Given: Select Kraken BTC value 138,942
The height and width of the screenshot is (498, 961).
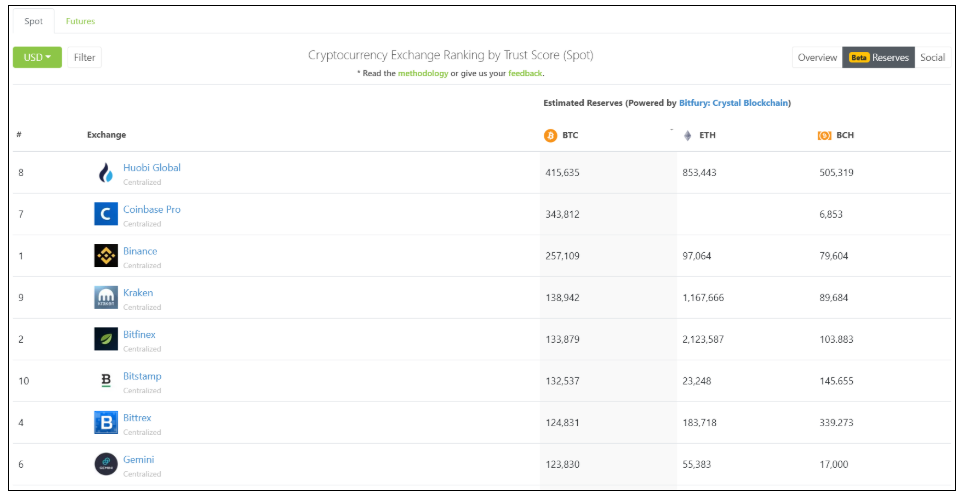Looking at the screenshot, I should pos(563,298).
